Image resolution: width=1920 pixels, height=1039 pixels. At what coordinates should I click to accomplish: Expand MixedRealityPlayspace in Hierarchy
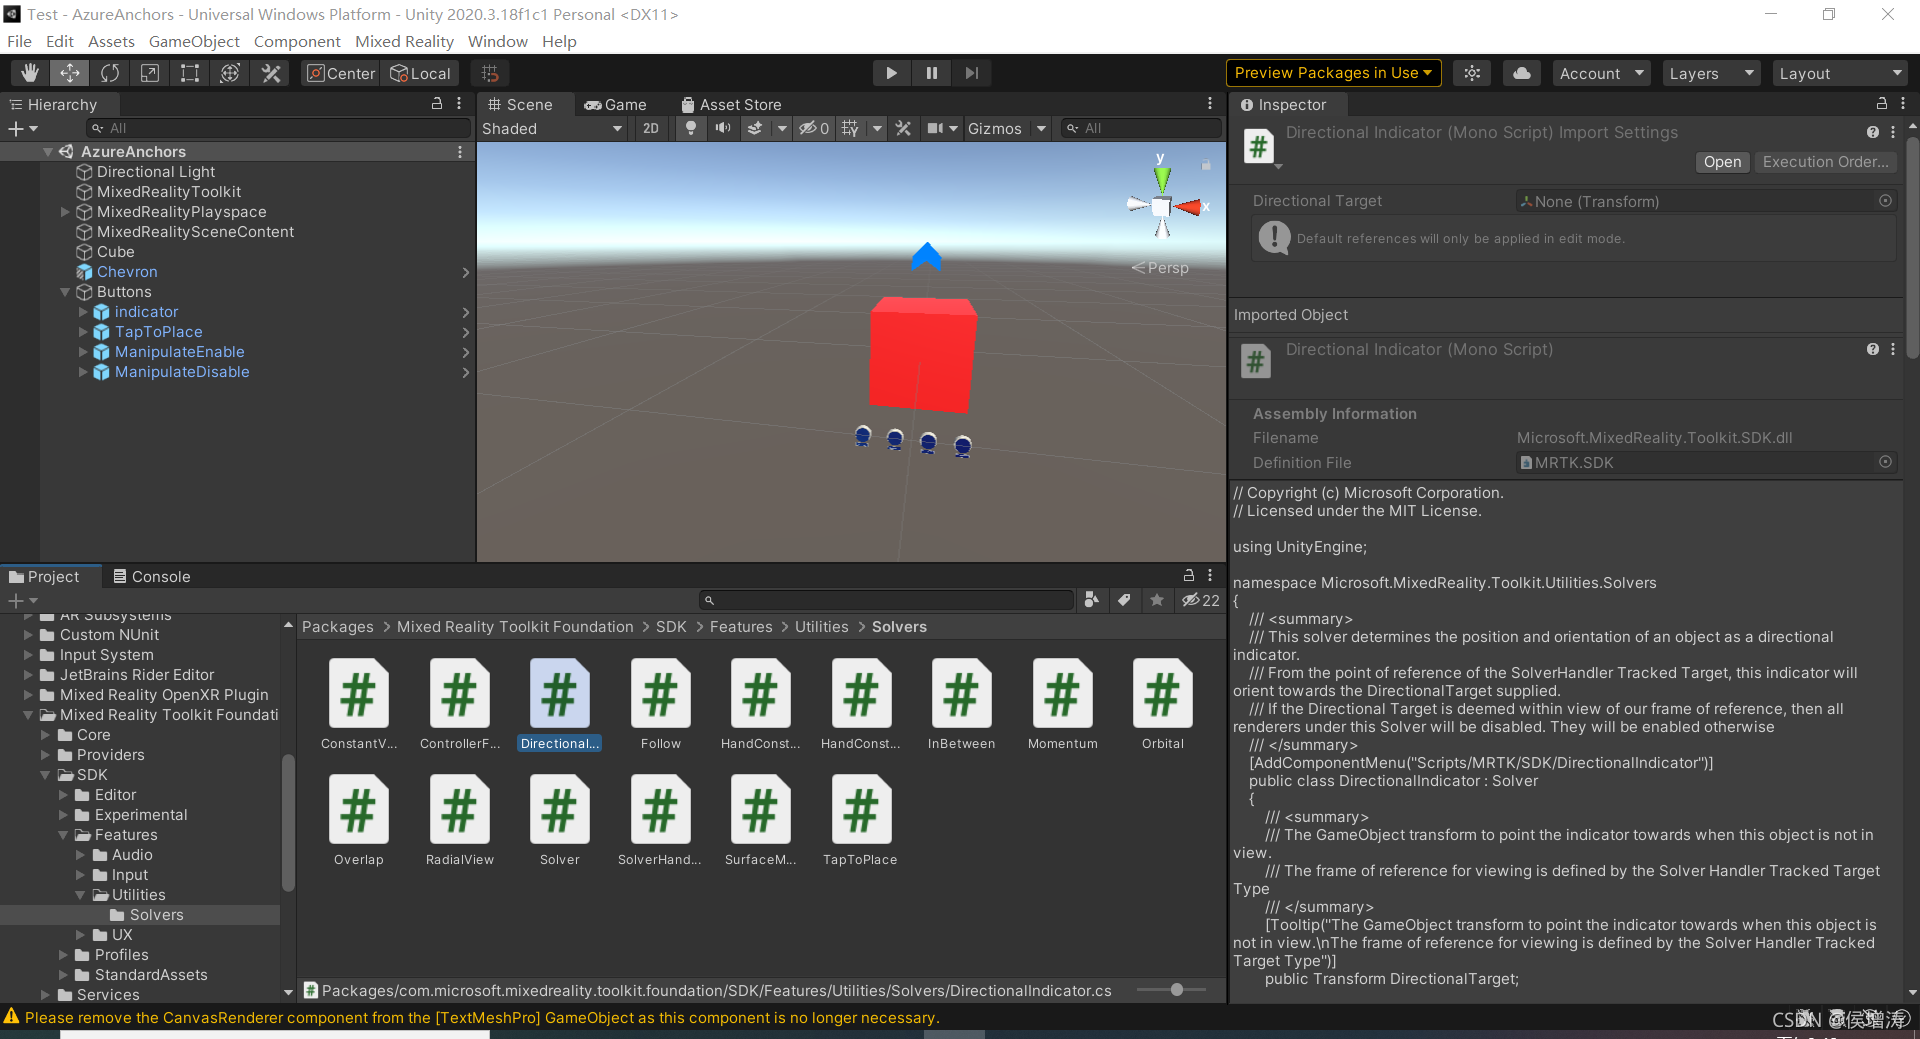coord(65,212)
